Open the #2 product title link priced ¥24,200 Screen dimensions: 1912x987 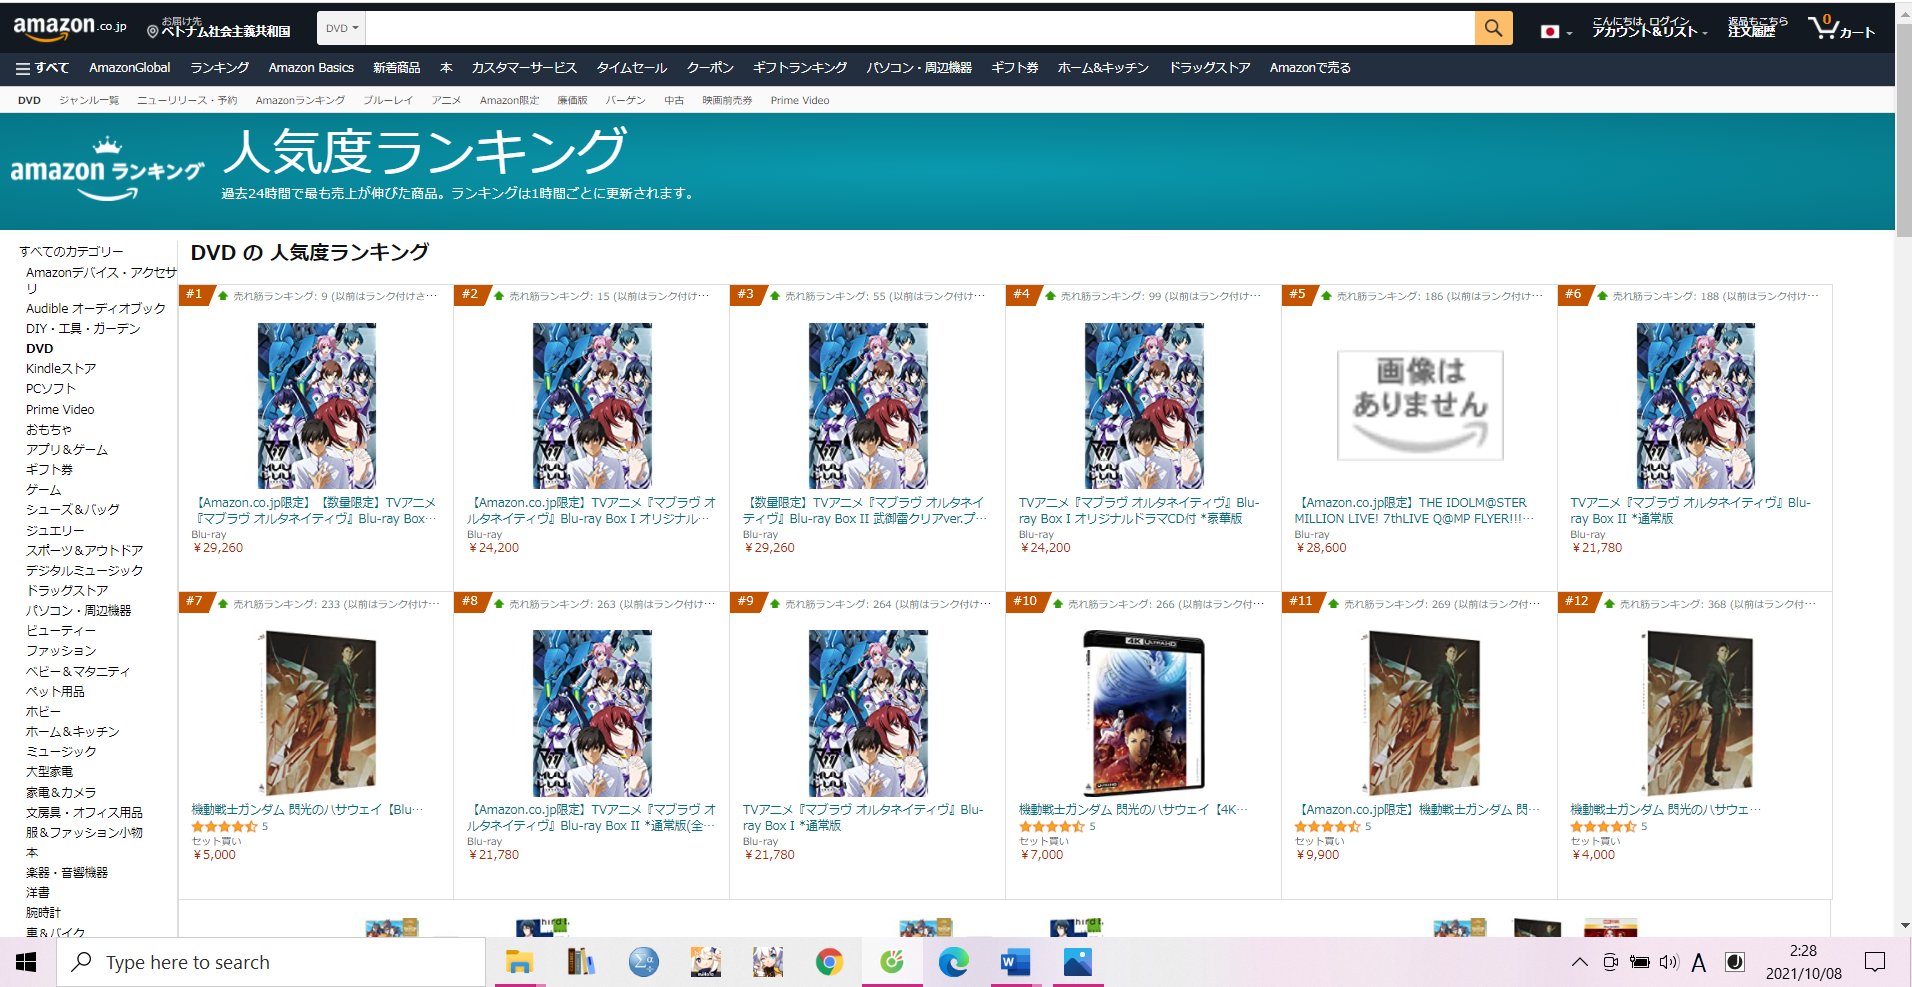click(x=591, y=510)
